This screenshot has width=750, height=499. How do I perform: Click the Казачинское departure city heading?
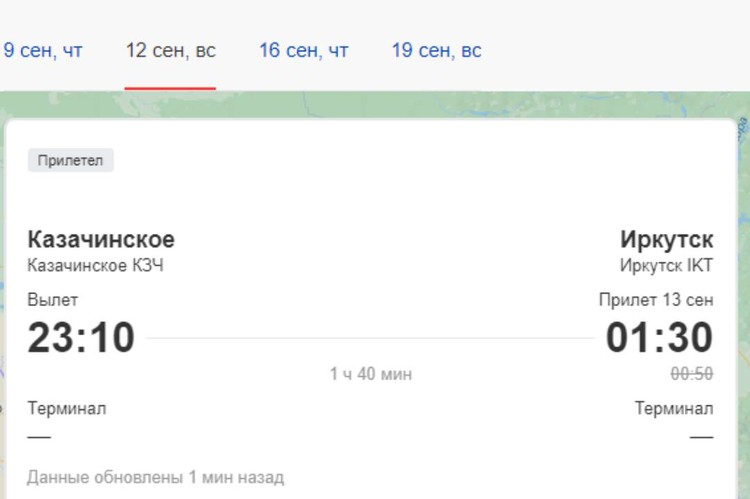101,240
